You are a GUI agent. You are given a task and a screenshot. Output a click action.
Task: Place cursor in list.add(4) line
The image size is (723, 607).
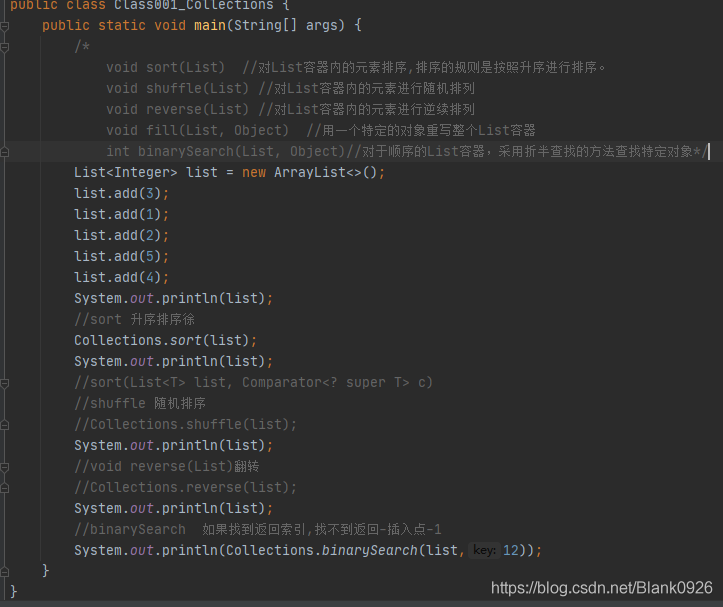121,277
